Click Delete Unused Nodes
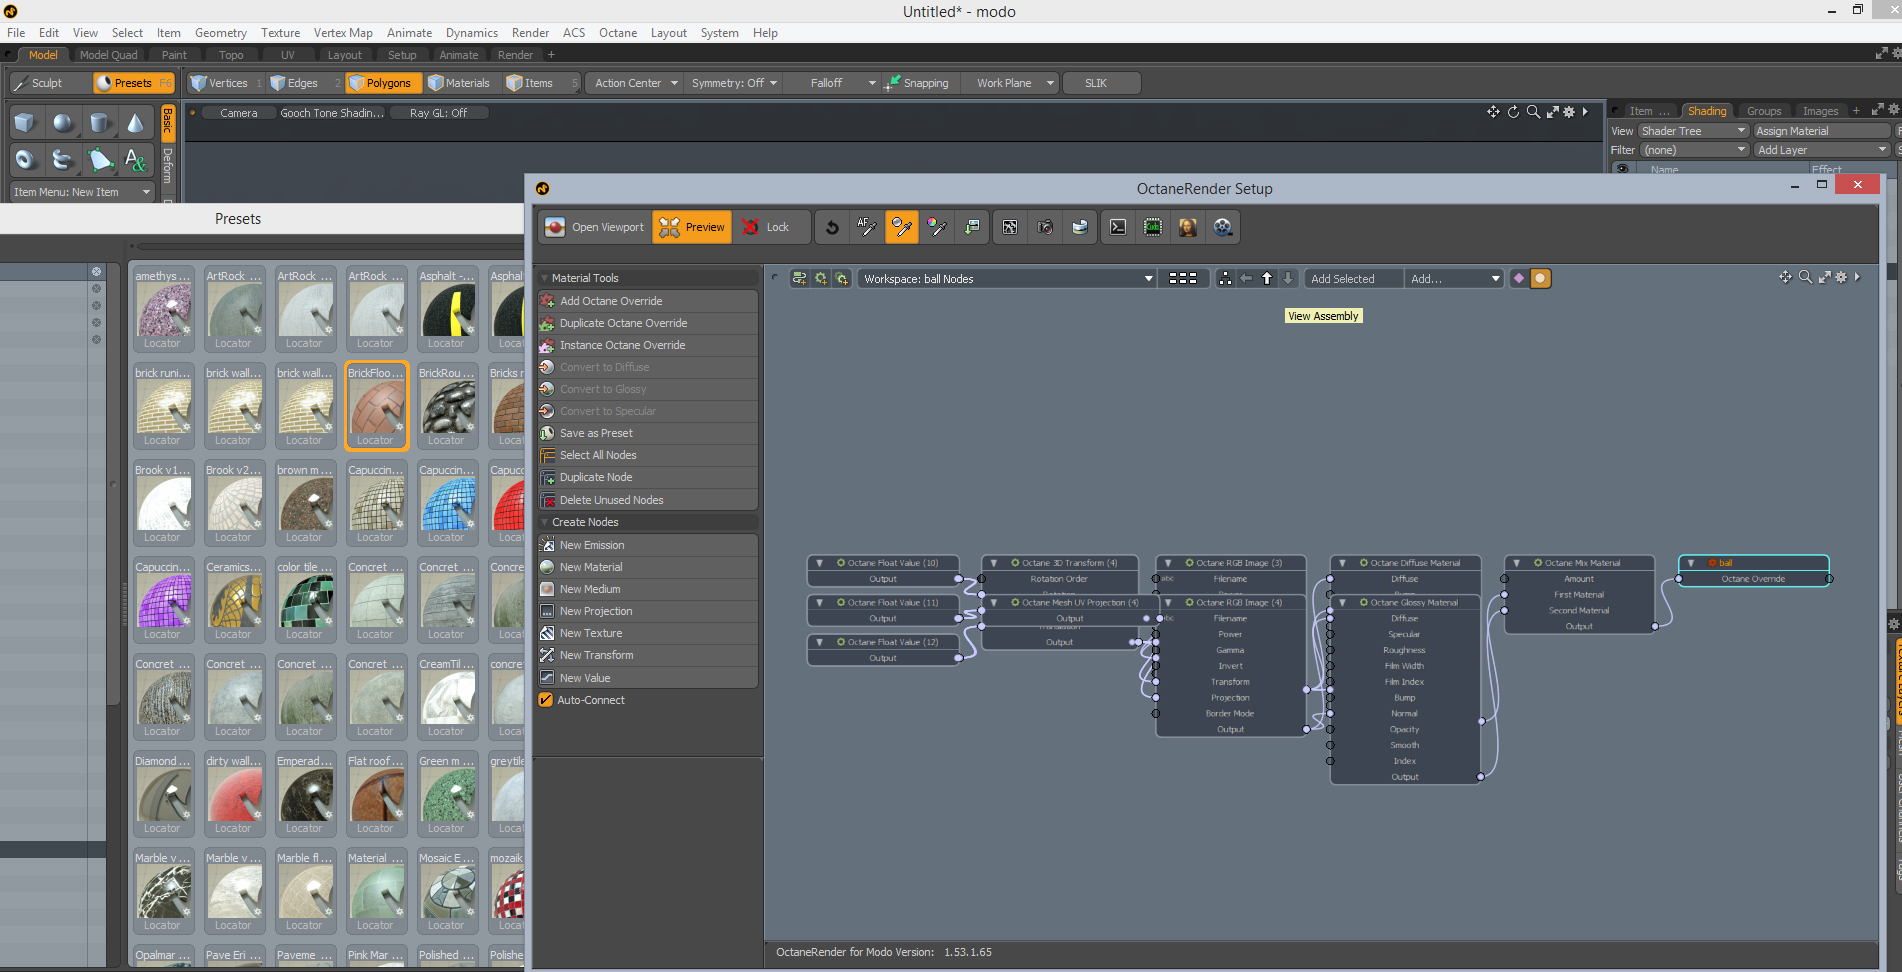Screen dimensions: 1902x972 pos(647,500)
